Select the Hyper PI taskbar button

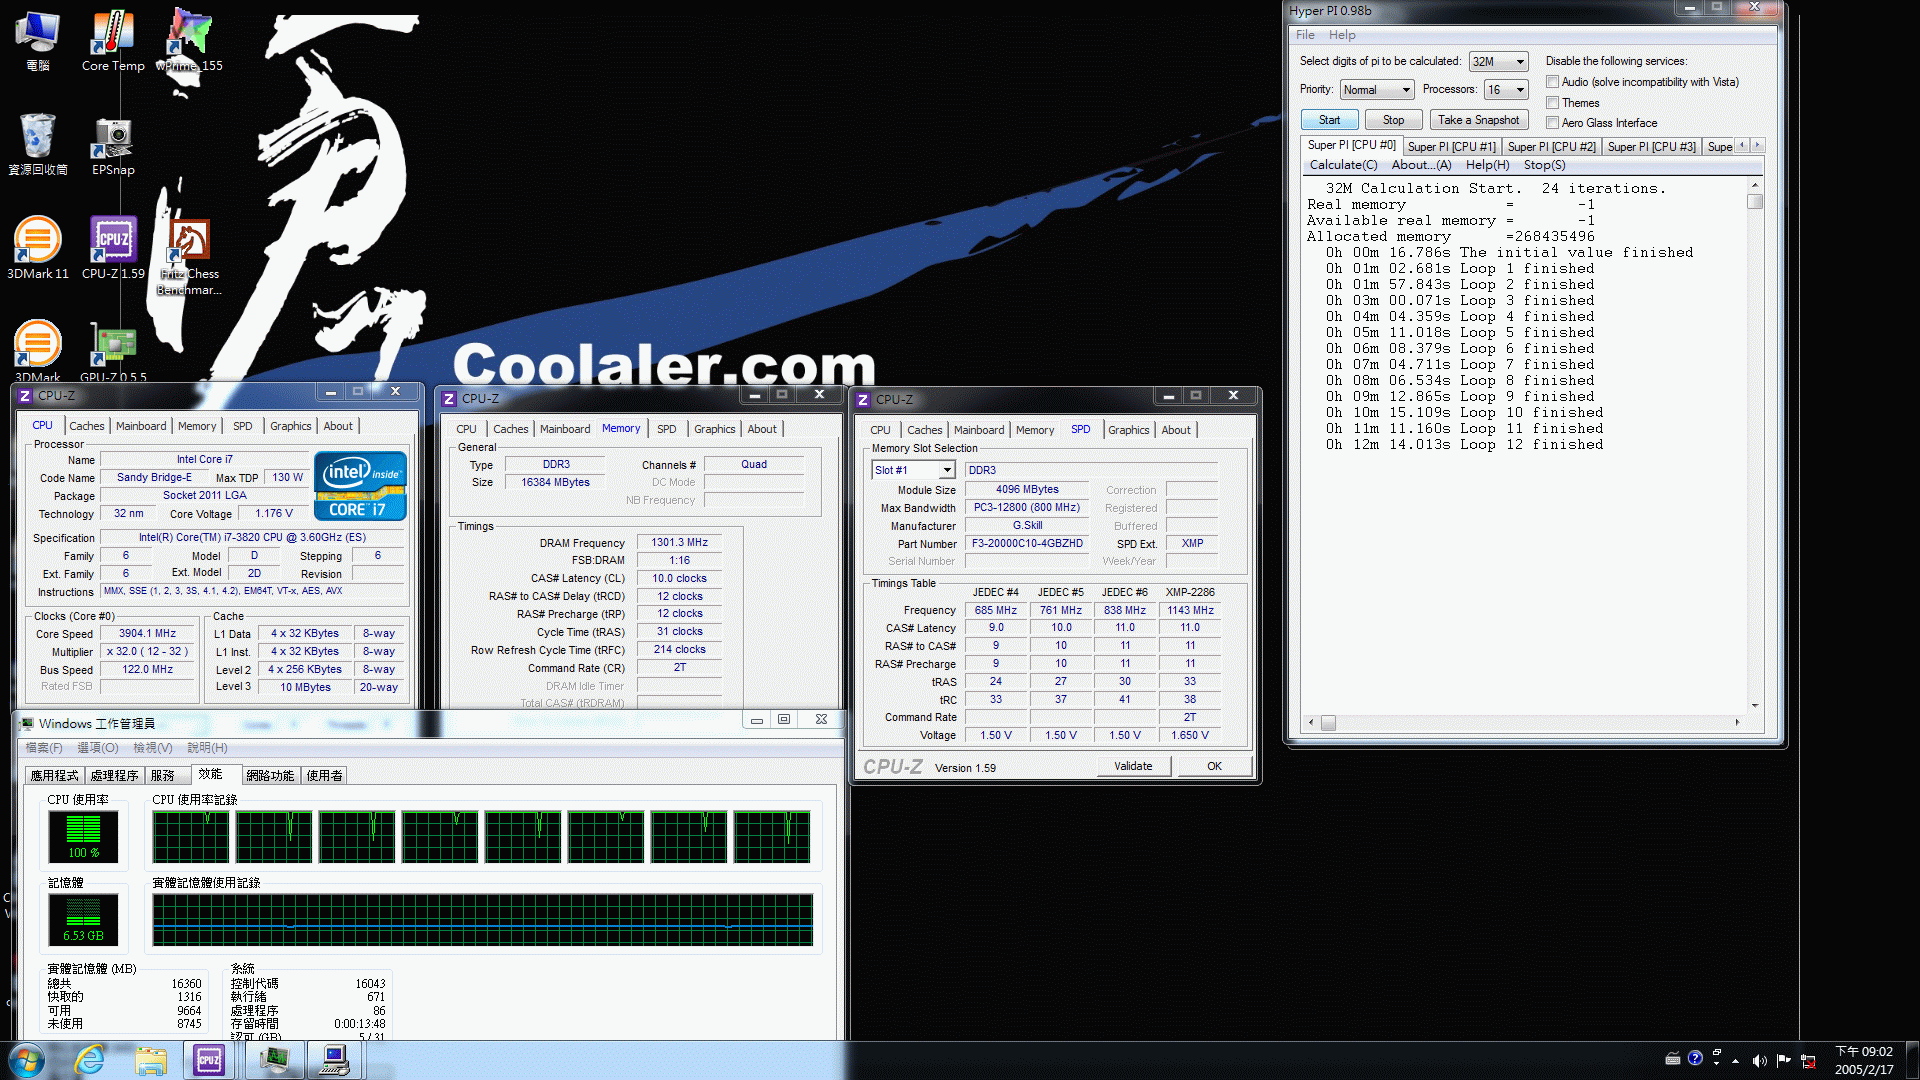click(x=335, y=1060)
